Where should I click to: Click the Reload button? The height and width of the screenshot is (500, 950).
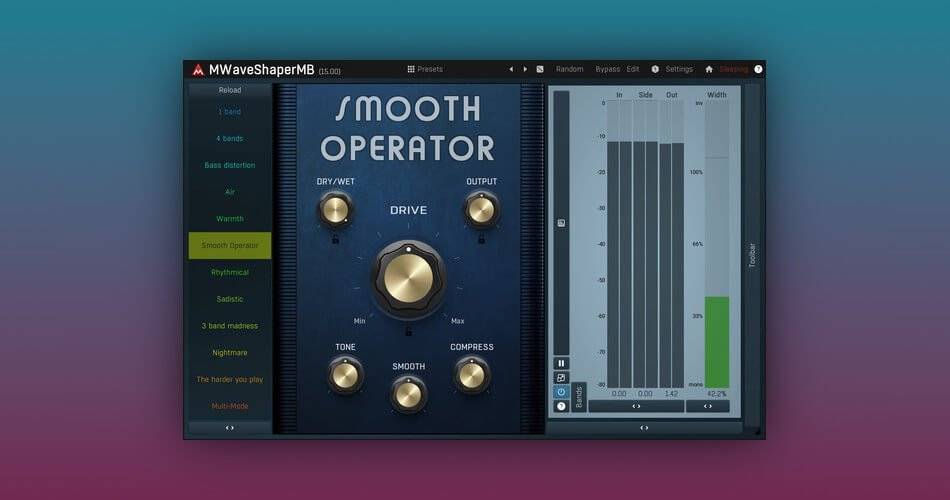pyautogui.click(x=230, y=90)
